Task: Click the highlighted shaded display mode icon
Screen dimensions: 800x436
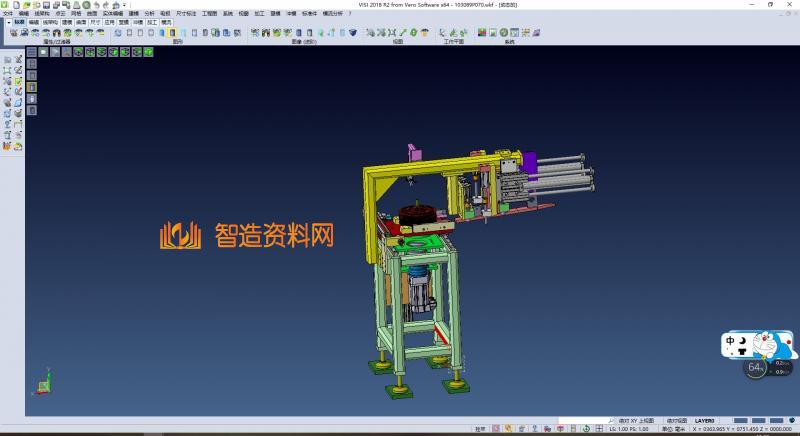Action: (173, 33)
